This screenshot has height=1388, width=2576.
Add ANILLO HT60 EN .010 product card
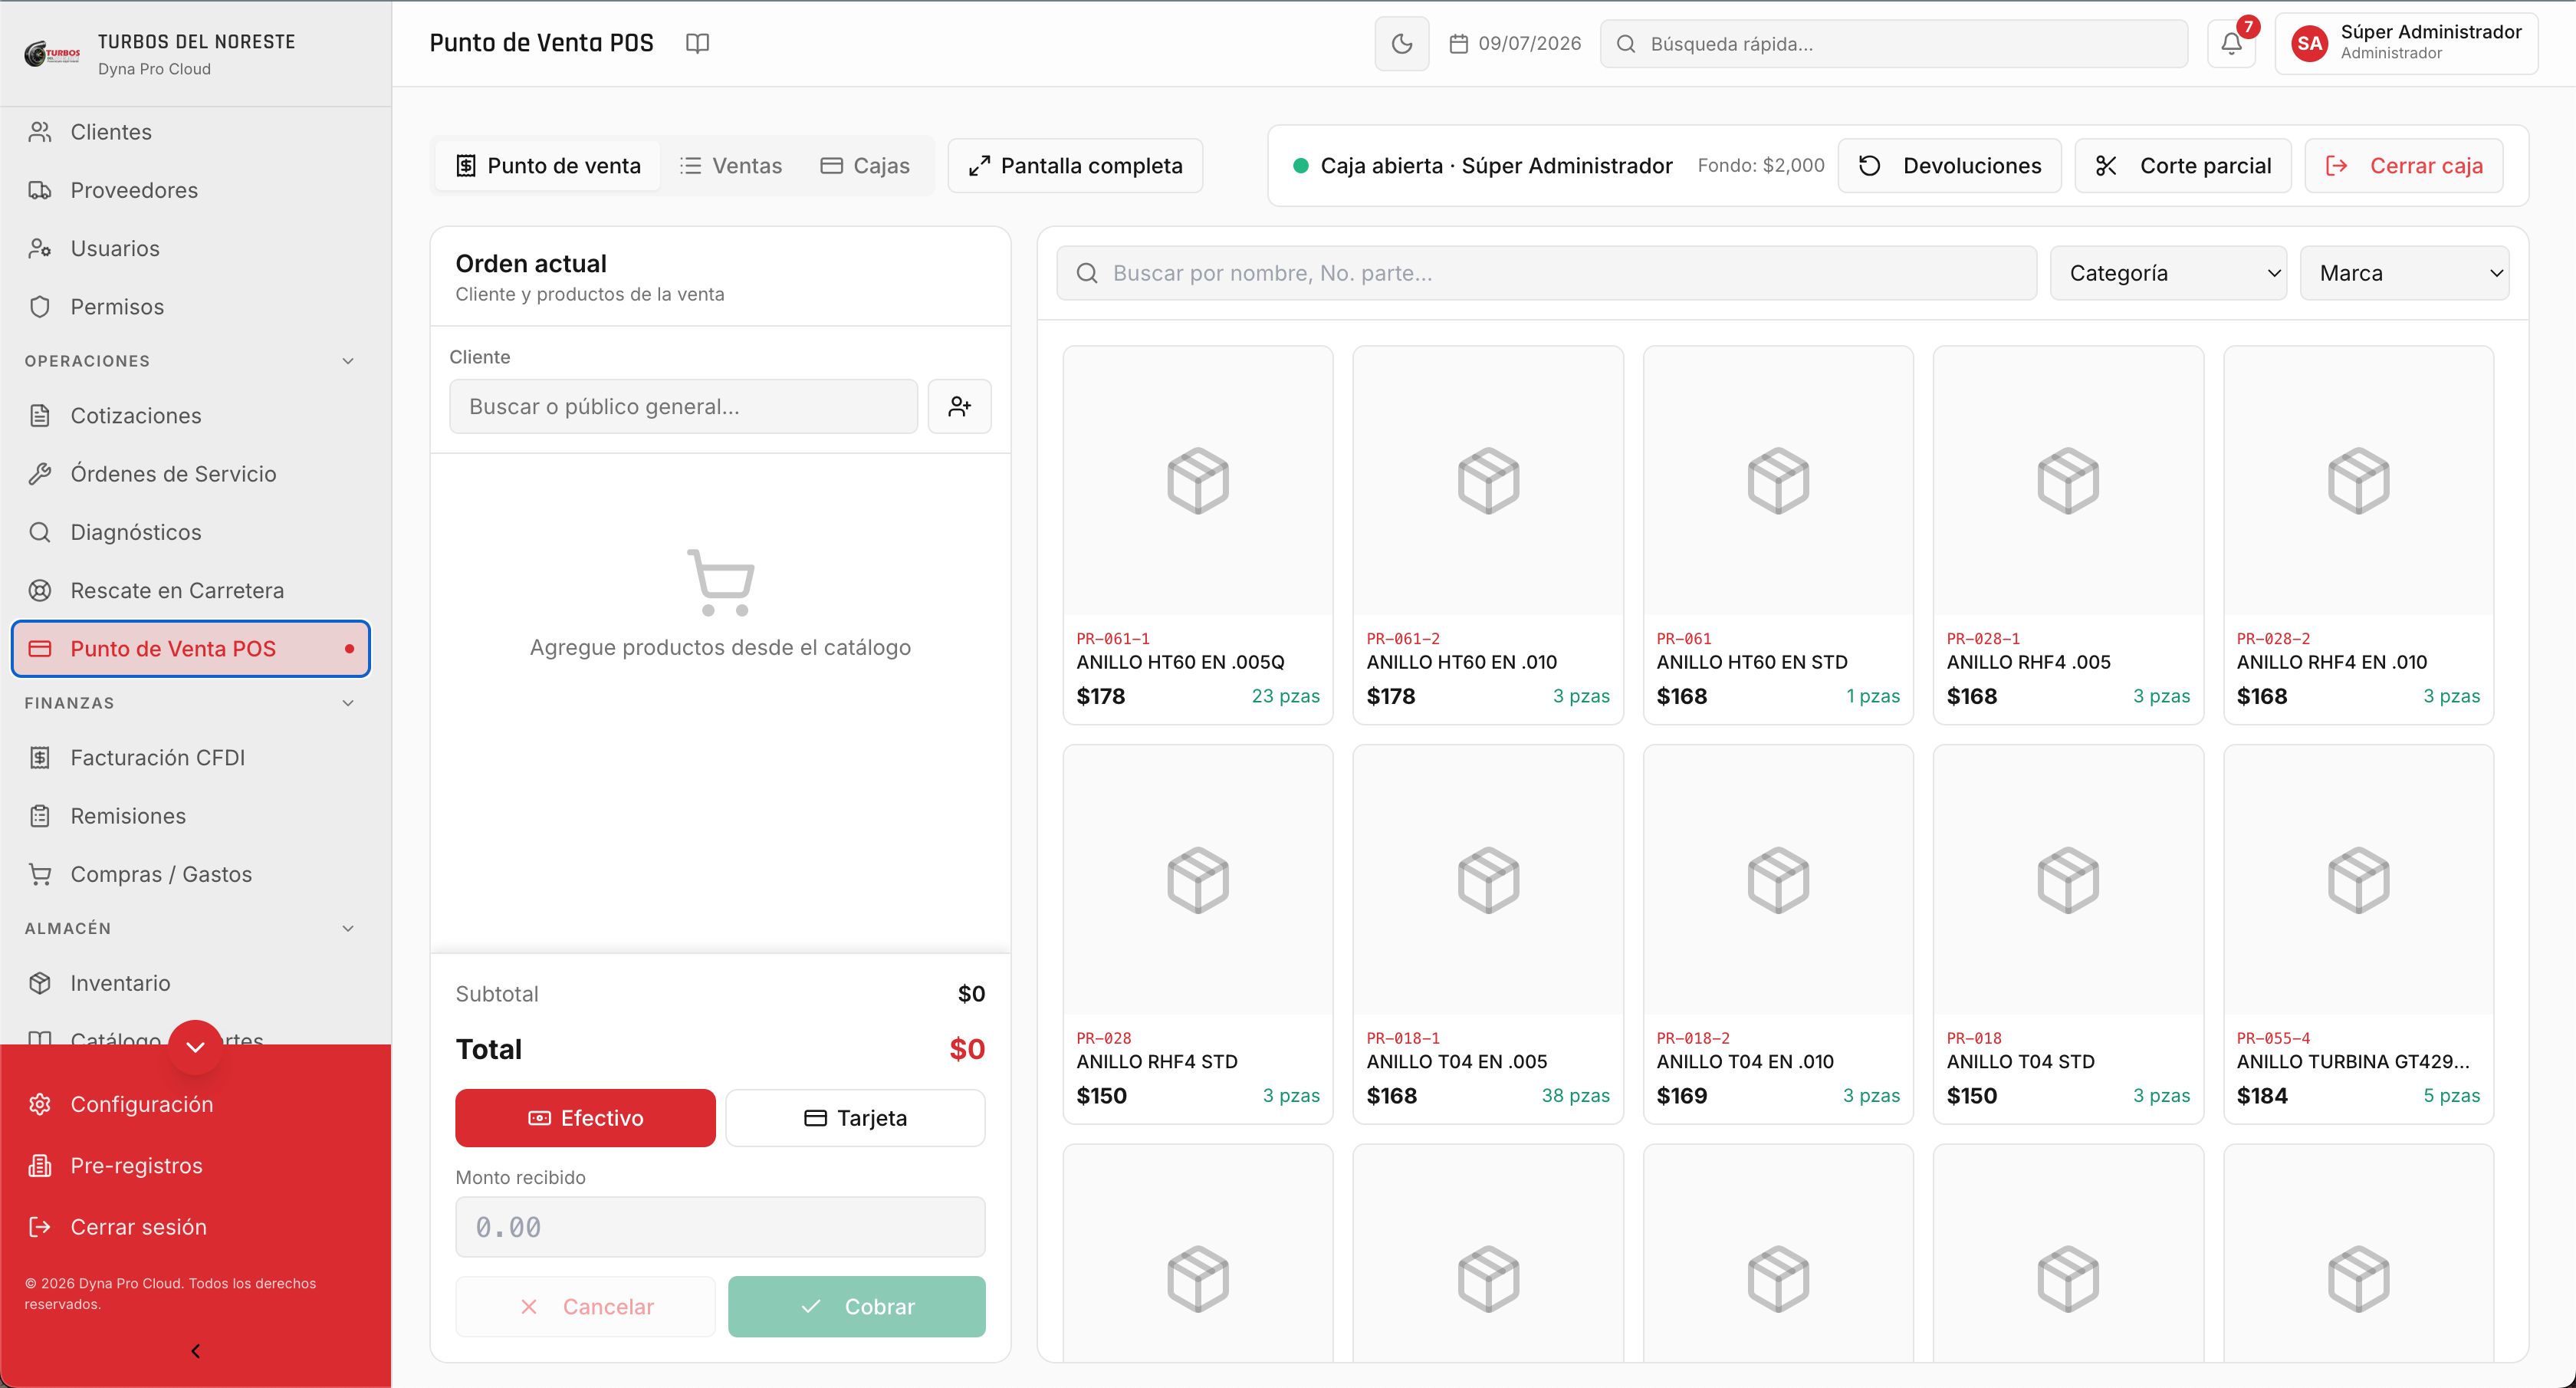tap(1488, 535)
